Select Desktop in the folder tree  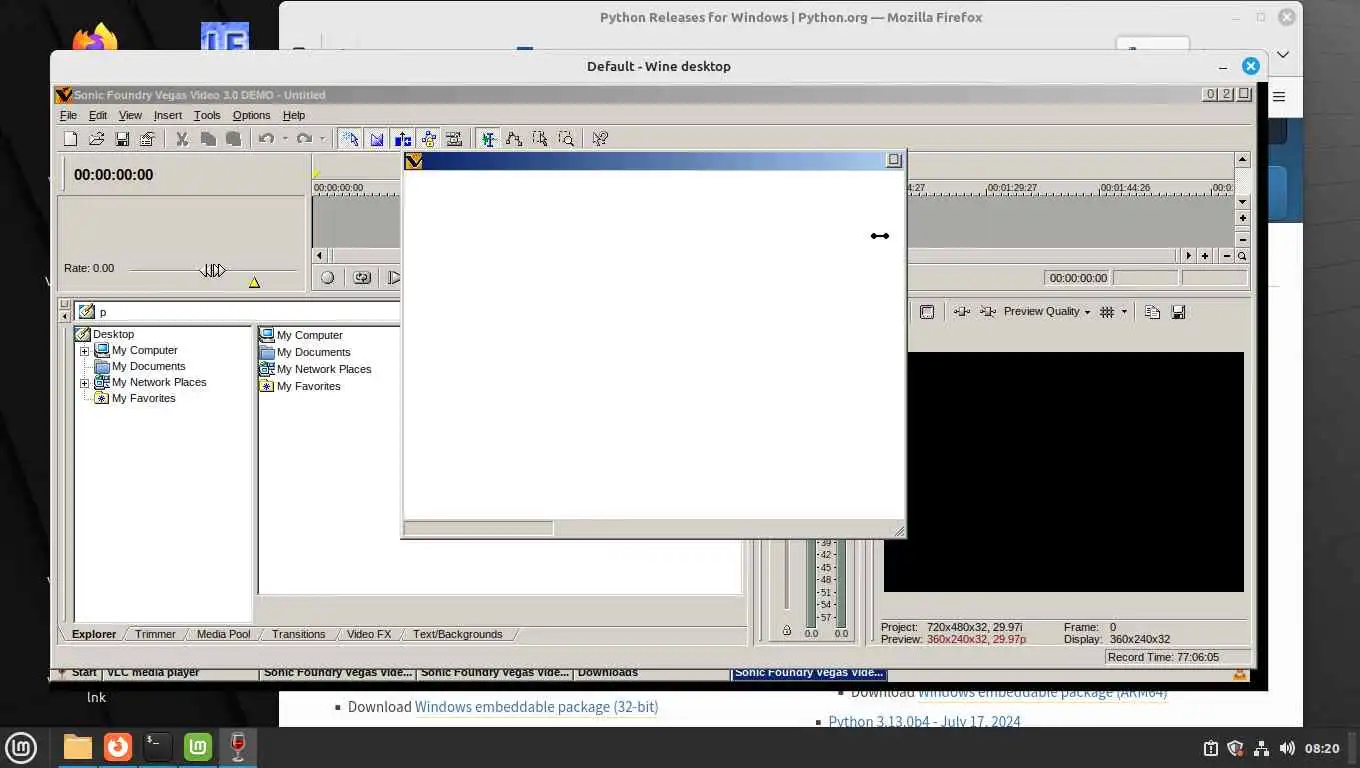[113, 334]
